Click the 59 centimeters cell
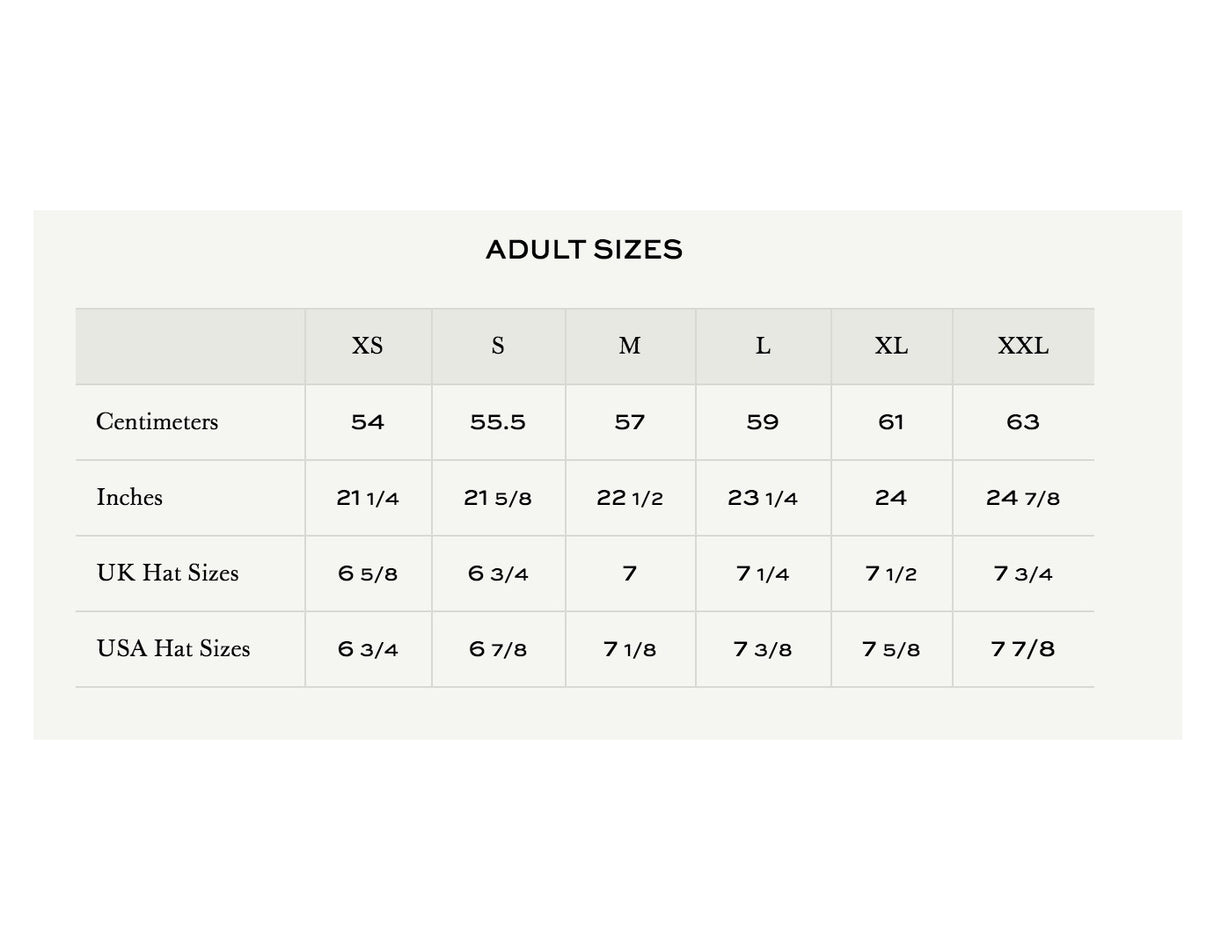The image size is (1214, 950). [x=762, y=422]
